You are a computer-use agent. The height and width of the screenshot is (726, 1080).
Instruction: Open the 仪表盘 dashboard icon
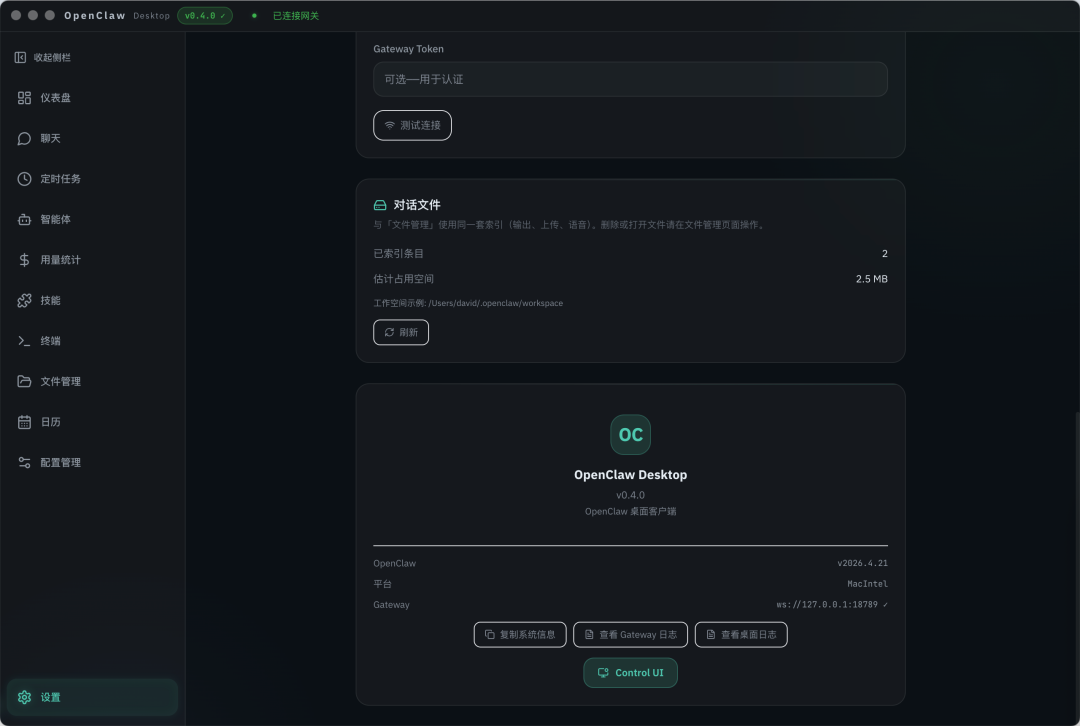(x=24, y=98)
